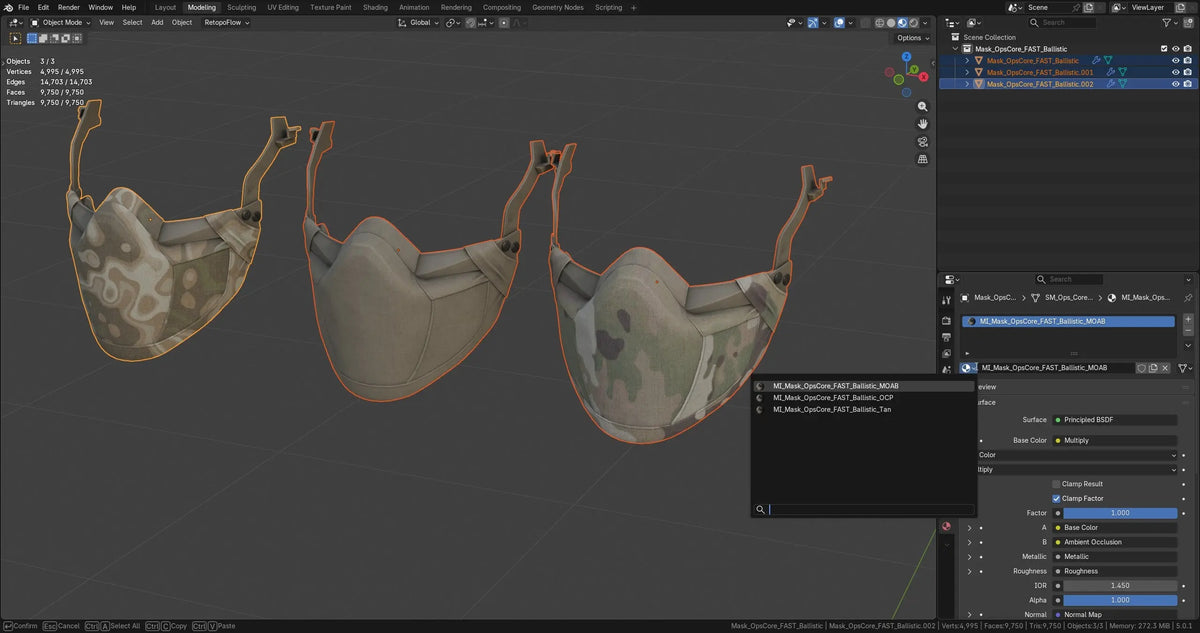Click the fake user shield icon for material

point(1141,368)
